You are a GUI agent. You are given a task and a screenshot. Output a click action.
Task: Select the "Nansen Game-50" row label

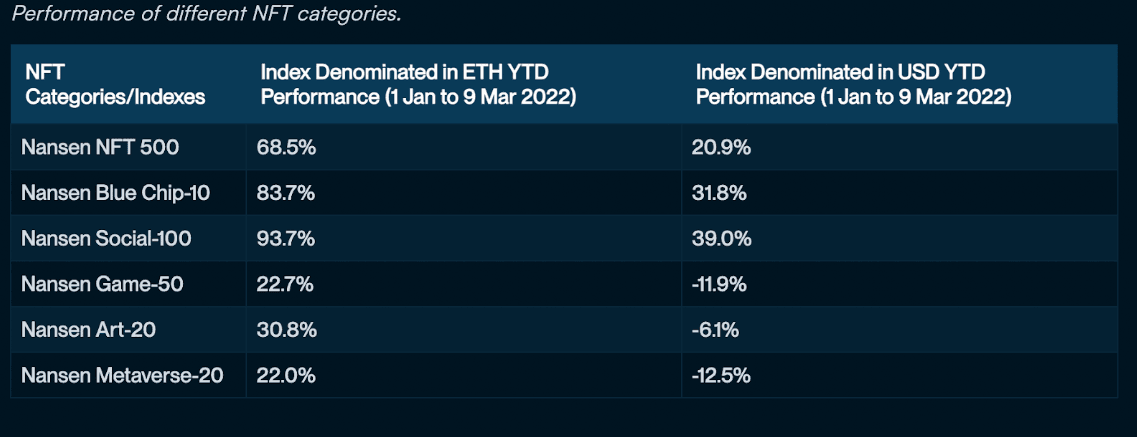click(x=102, y=285)
